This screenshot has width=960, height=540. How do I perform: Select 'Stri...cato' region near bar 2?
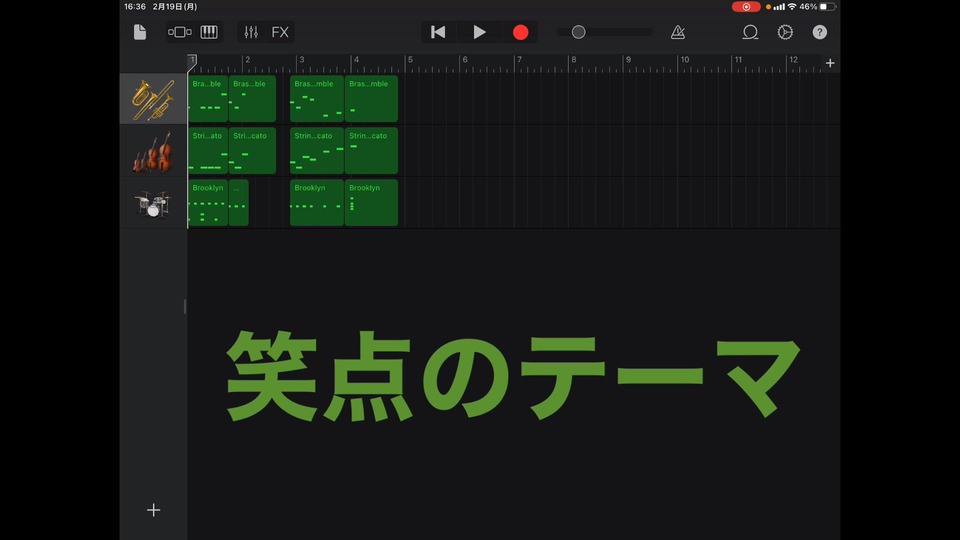tap(252, 151)
